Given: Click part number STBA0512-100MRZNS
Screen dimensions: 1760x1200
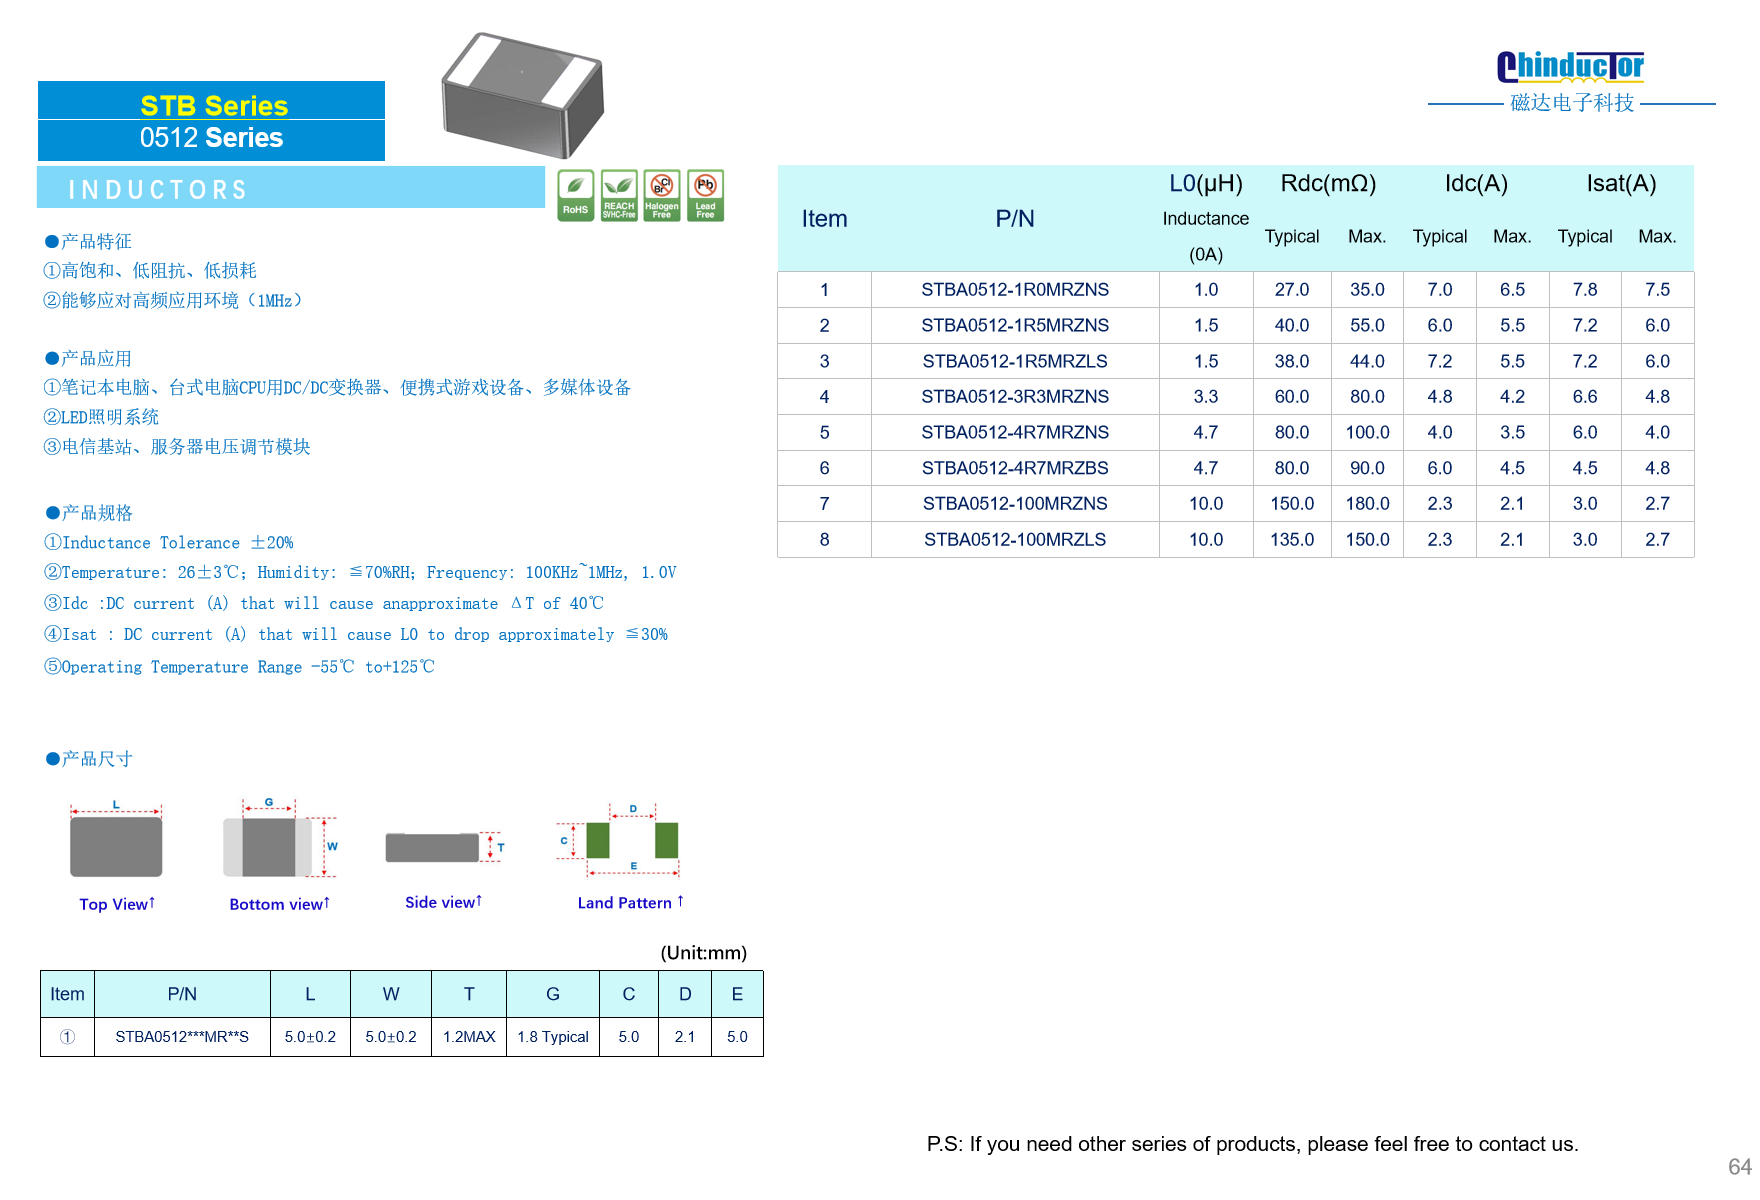Looking at the screenshot, I should tap(1015, 504).
